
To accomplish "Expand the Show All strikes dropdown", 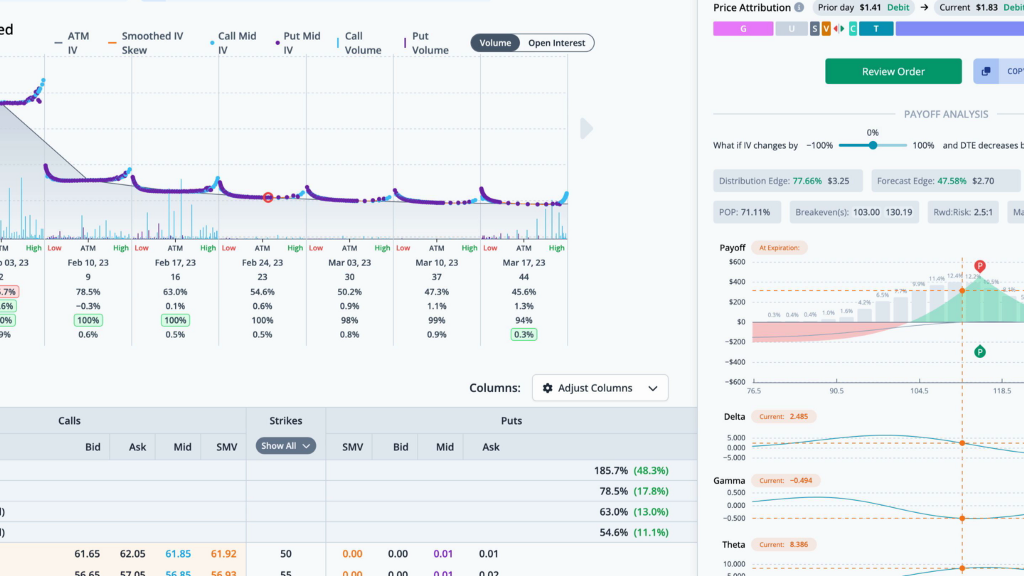I will coord(285,446).
